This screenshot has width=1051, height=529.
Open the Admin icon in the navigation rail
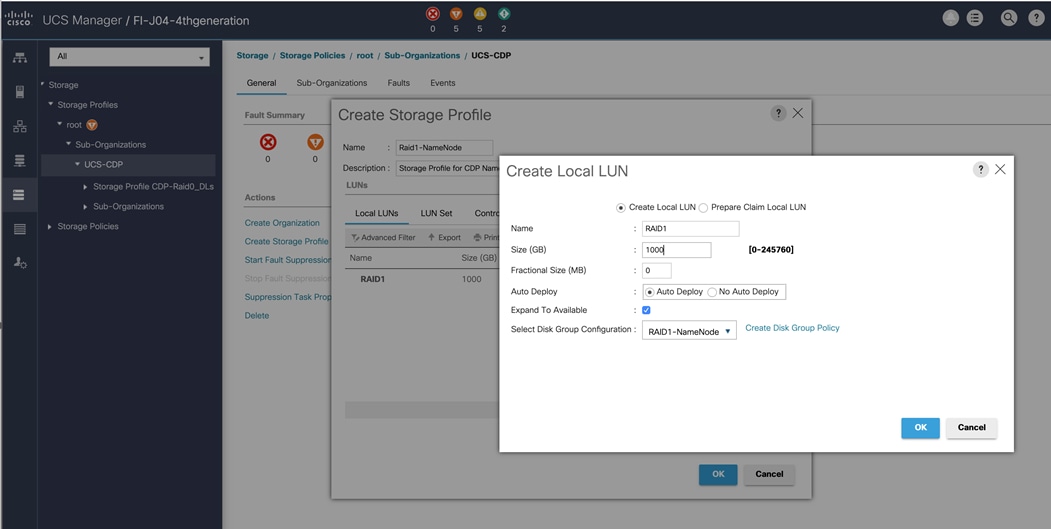pos(19,263)
